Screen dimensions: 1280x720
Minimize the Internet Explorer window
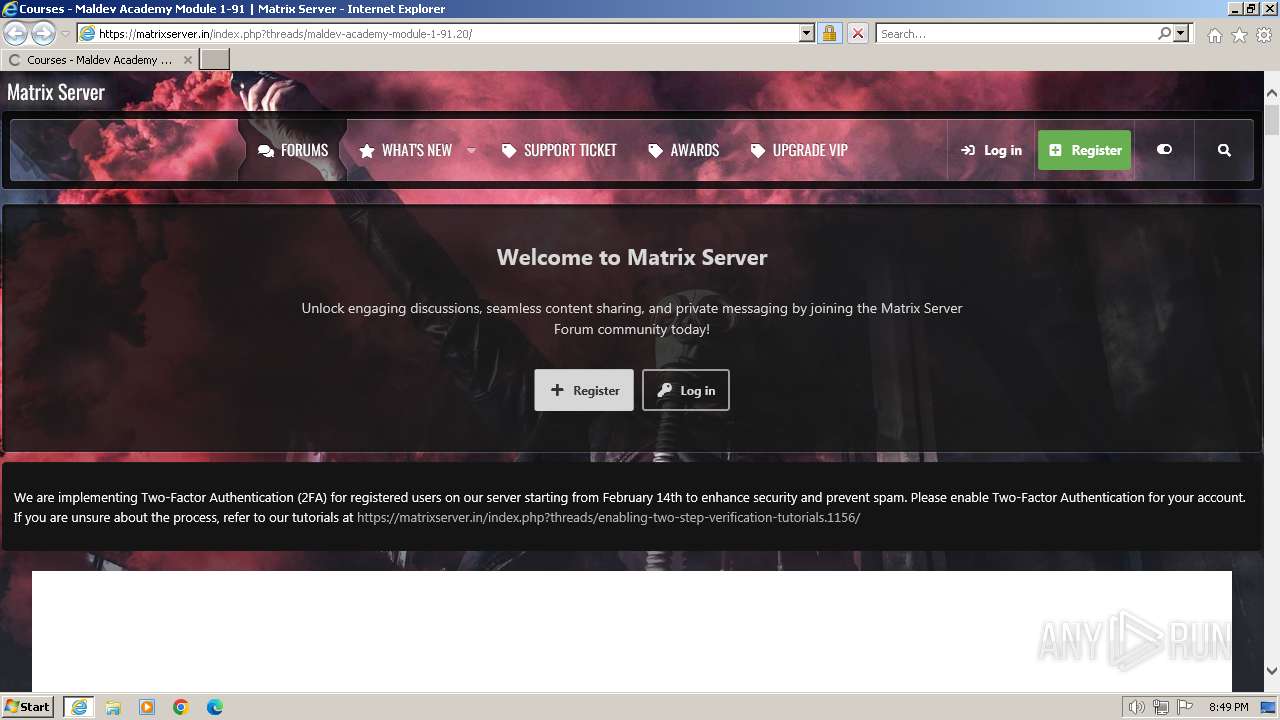click(1235, 9)
